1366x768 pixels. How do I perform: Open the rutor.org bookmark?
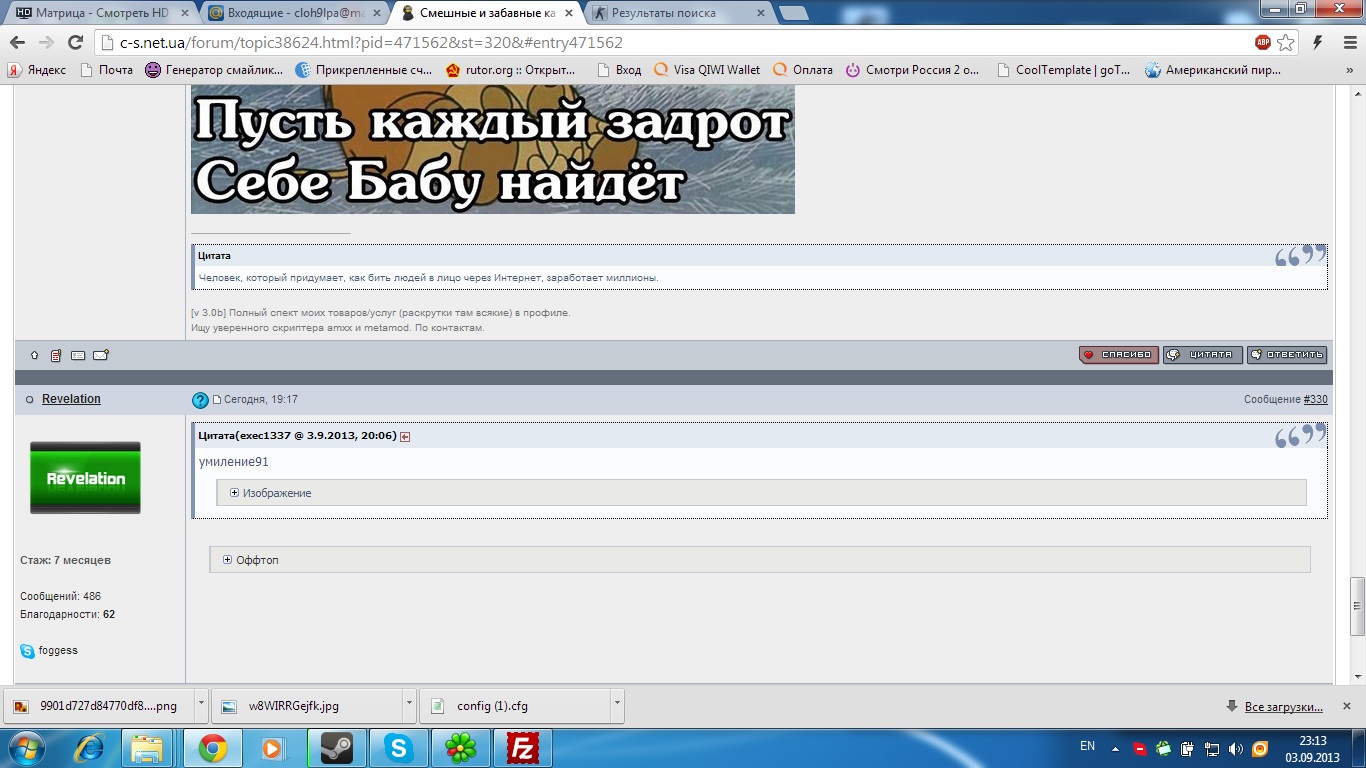[x=510, y=70]
